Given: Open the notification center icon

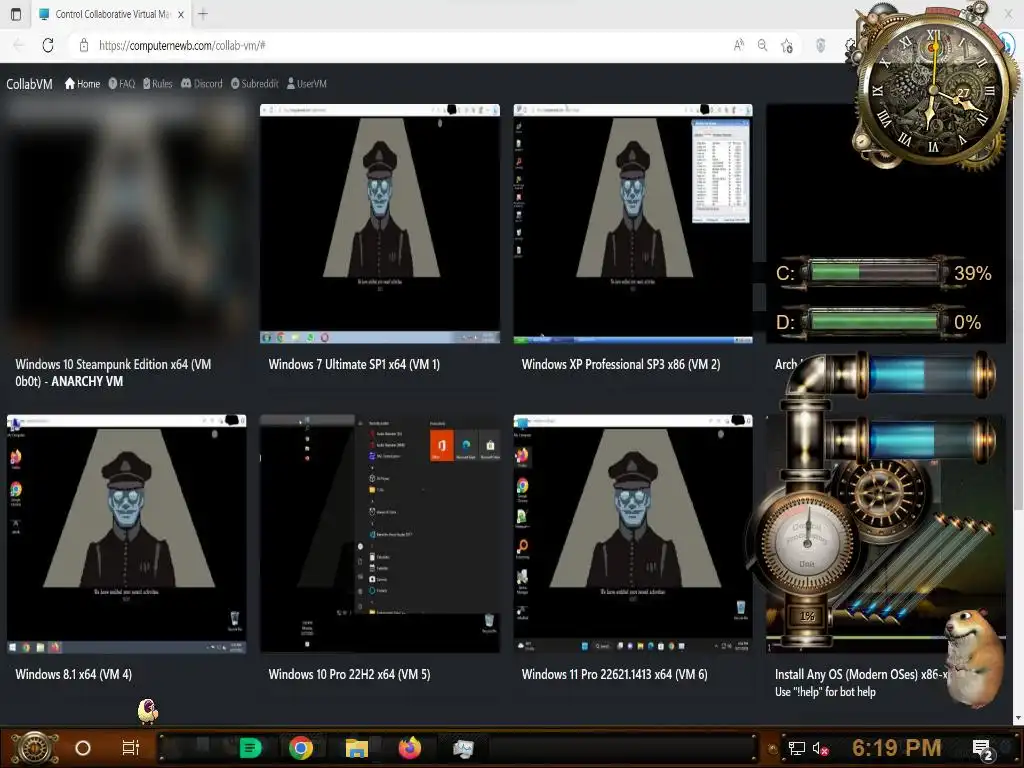Looking at the screenshot, I should click(x=983, y=749).
